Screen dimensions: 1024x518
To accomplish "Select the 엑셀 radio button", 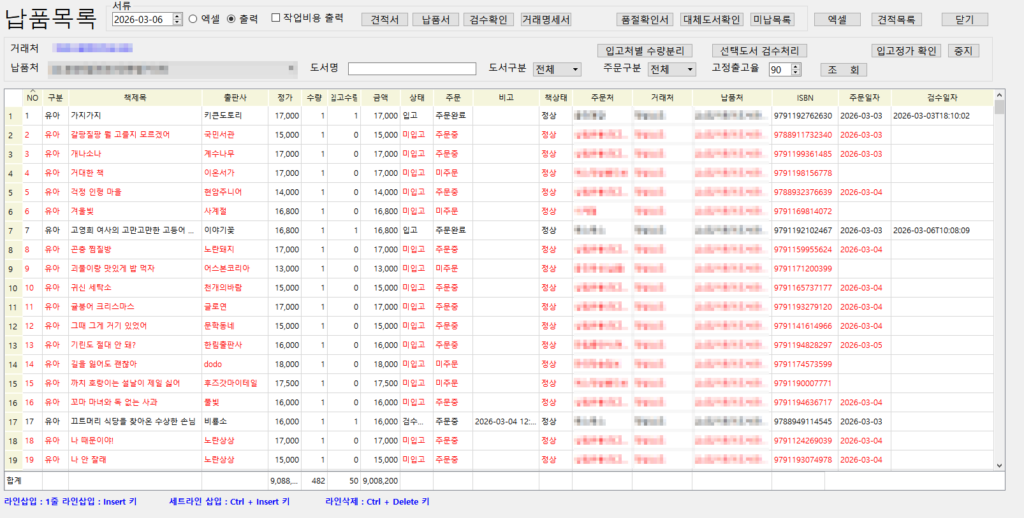I will pos(193,19).
